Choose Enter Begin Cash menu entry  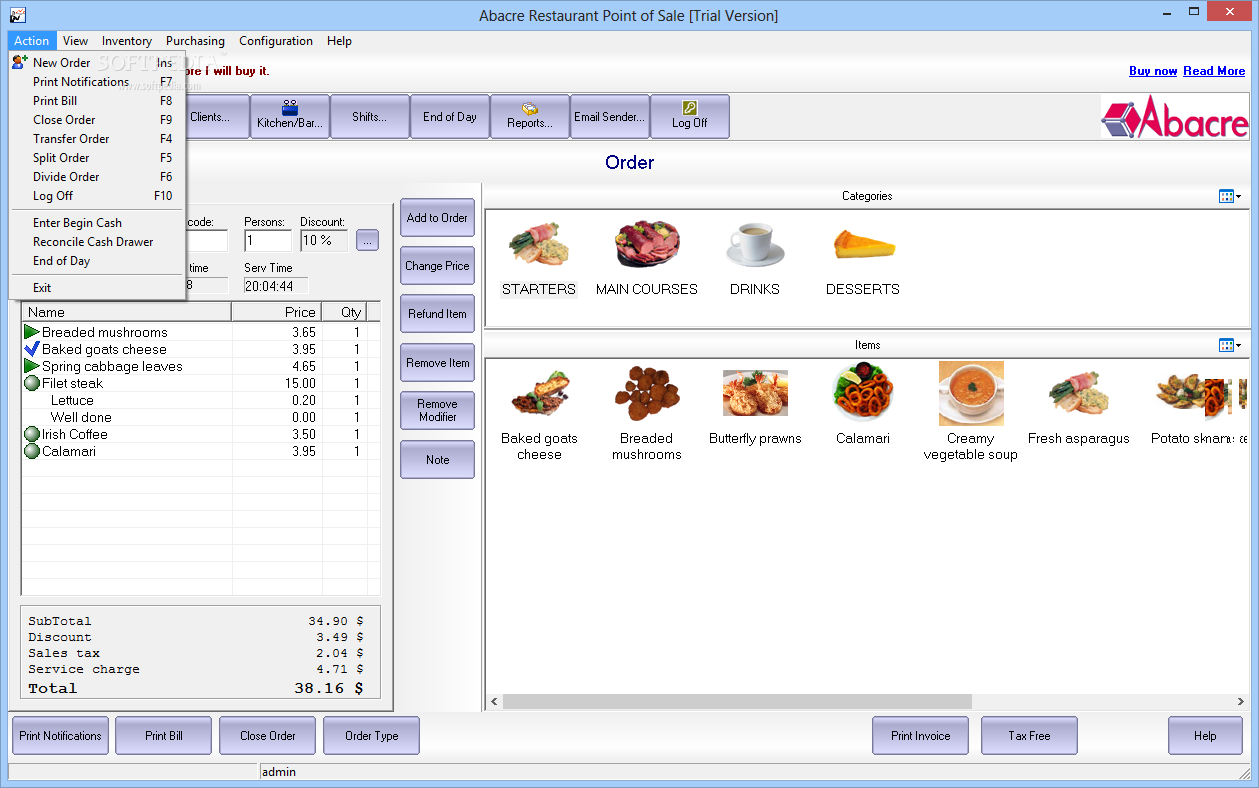[96, 223]
